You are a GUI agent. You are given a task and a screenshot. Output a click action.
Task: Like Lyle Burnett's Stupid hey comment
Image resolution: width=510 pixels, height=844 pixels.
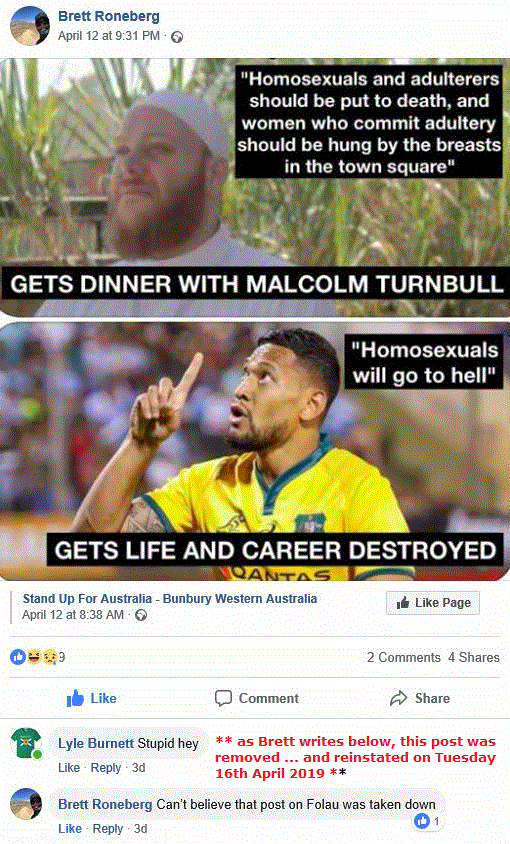(69, 768)
